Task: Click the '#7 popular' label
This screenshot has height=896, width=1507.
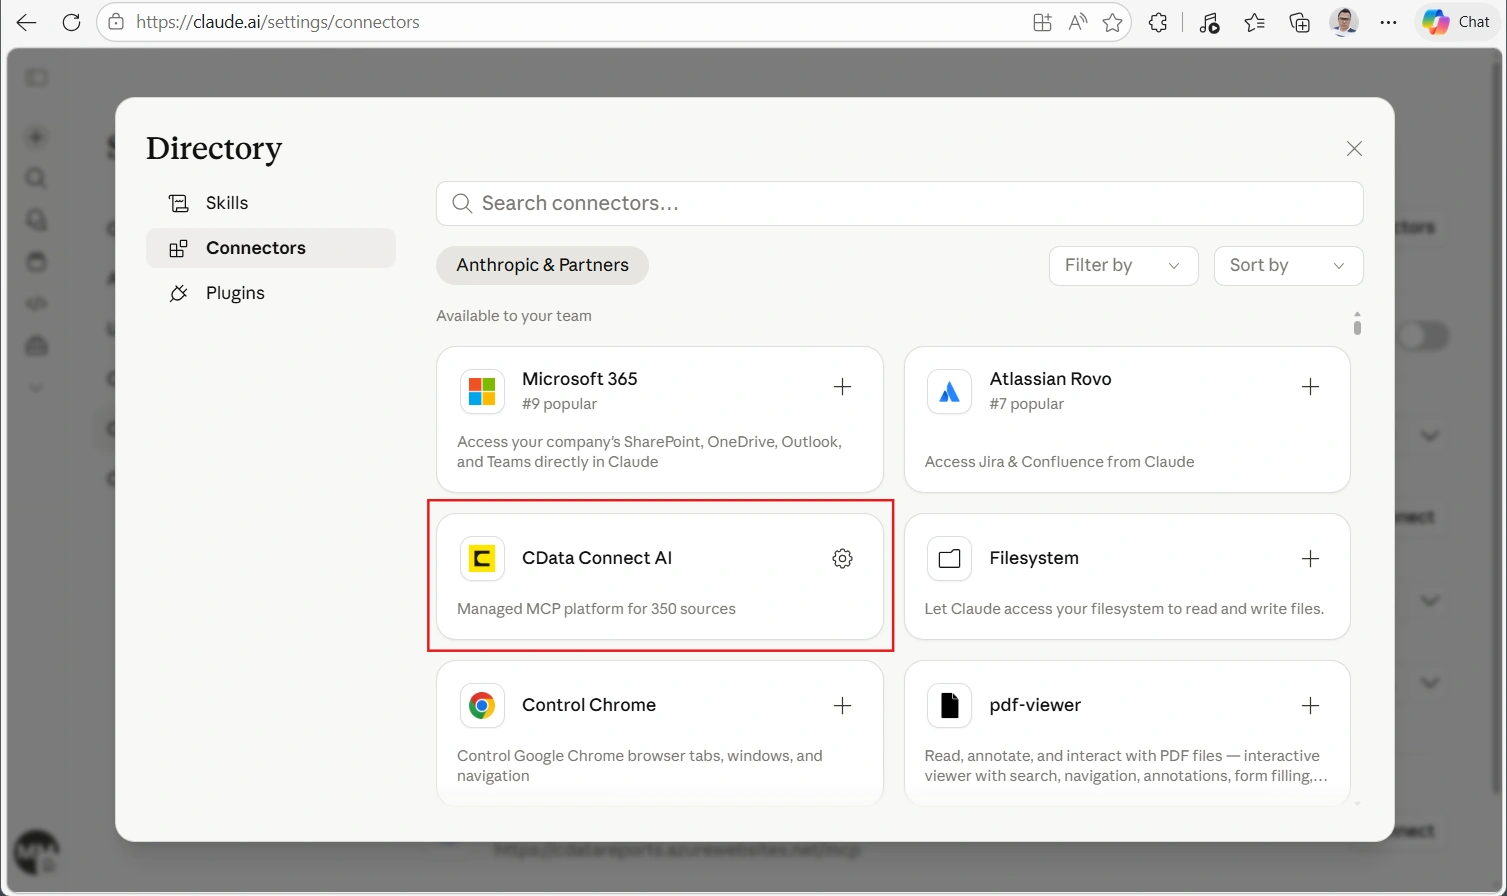Action: [x=1026, y=404]
